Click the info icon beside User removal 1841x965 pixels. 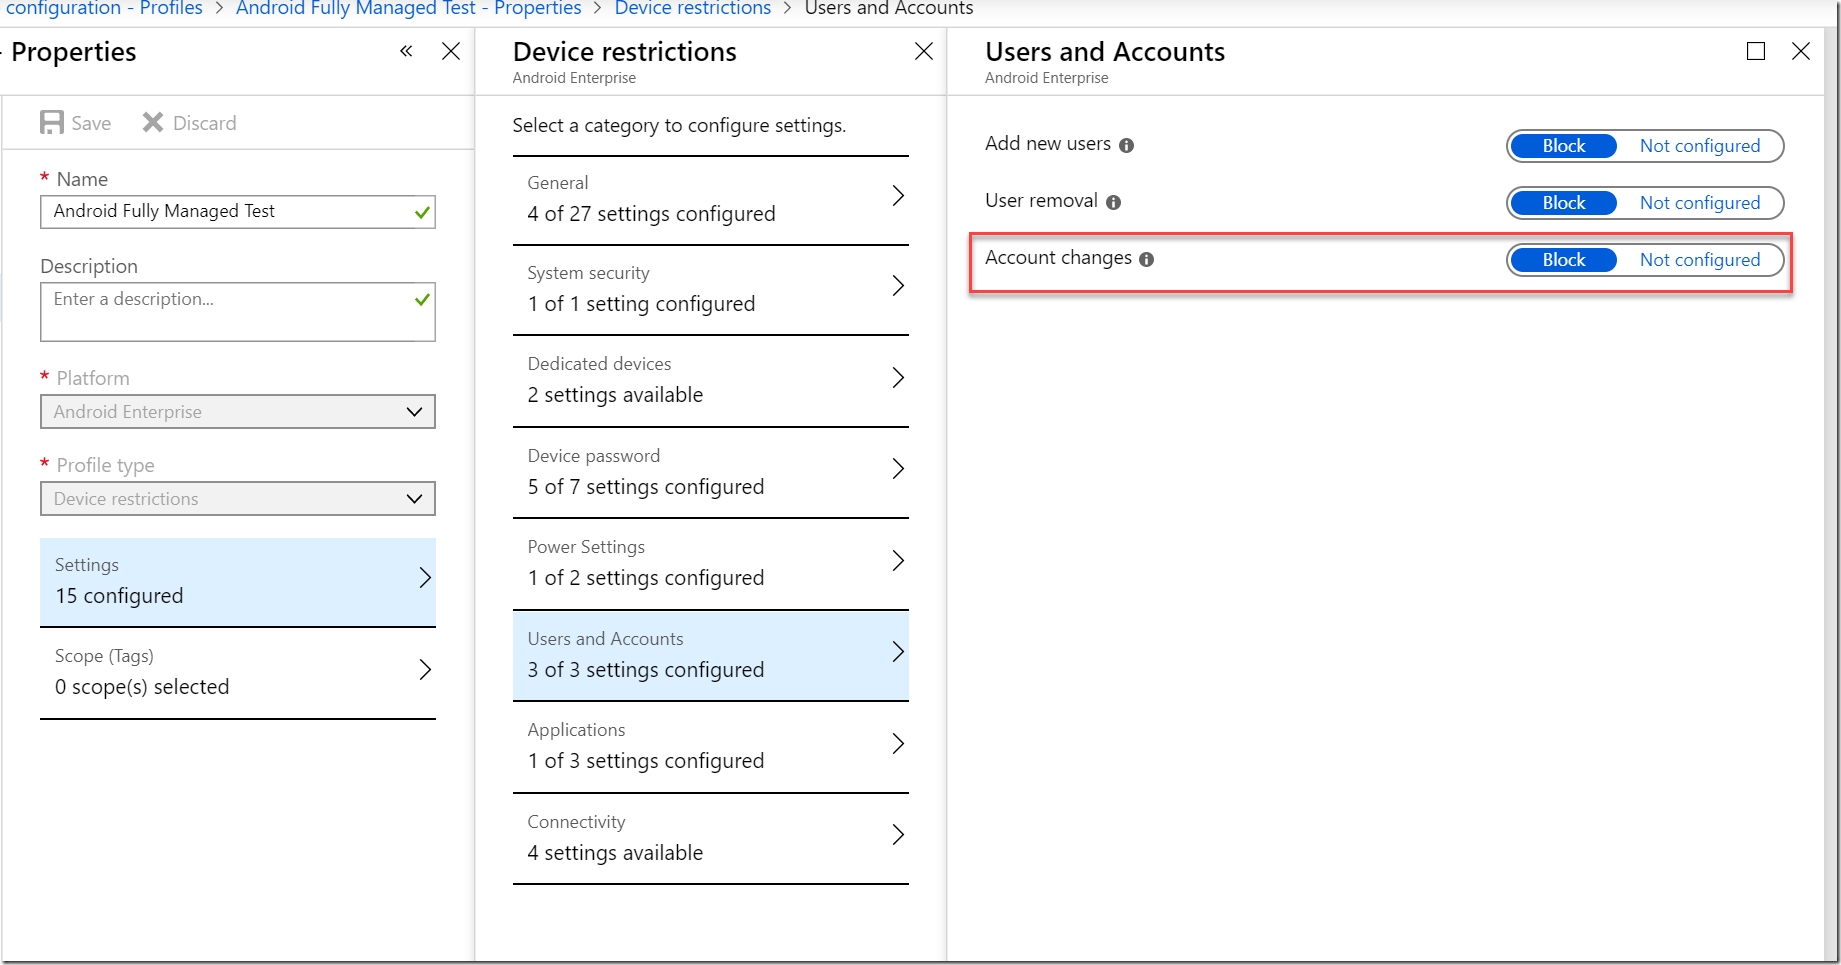pyautogui.click(x=1113, y=202)
